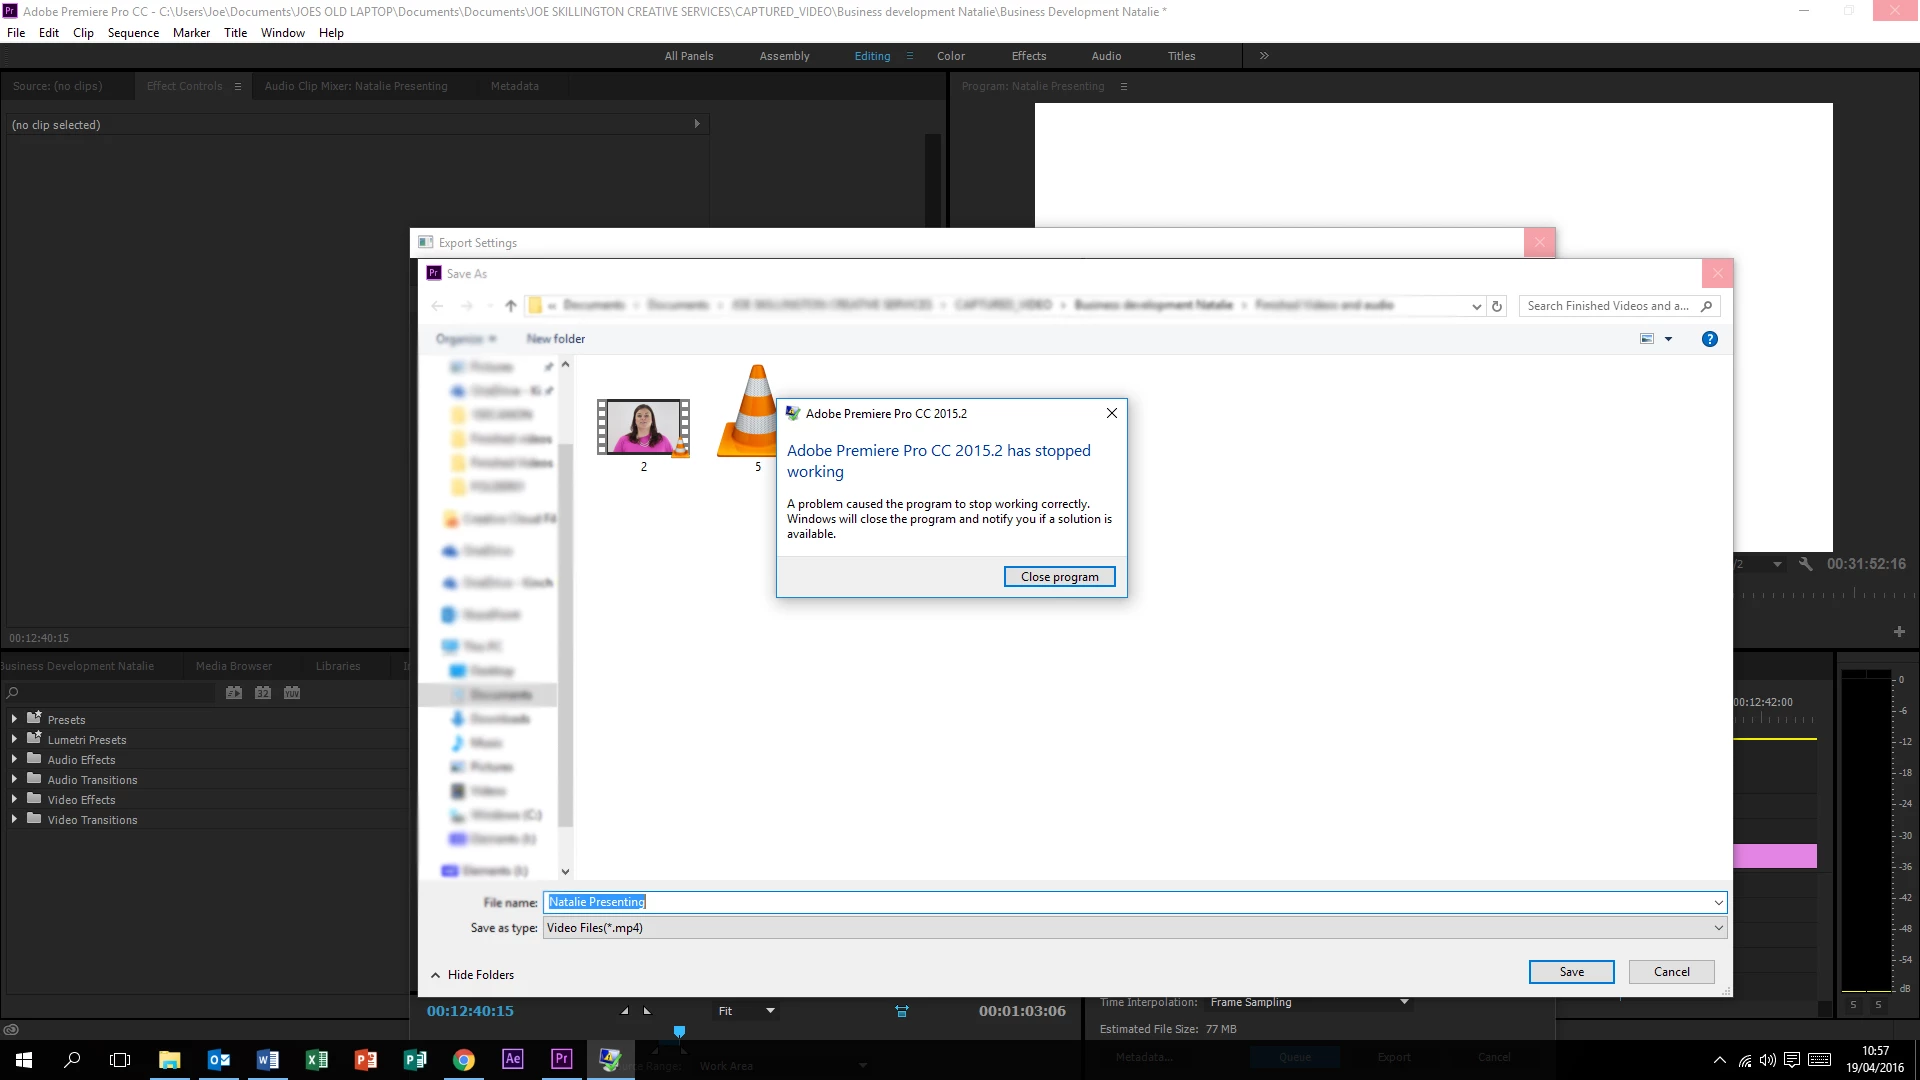Switch to the Color workspace tab
Screen dimensions: 1920x1080
(950, 56)
